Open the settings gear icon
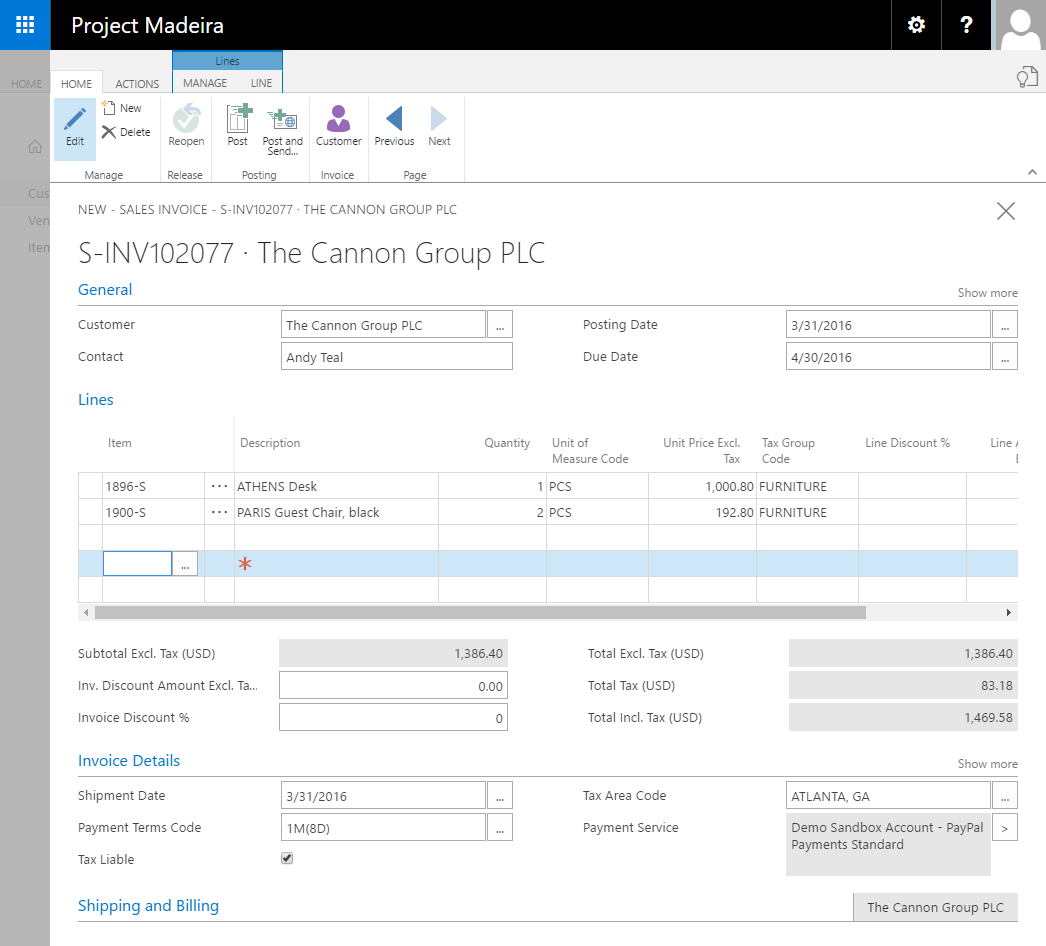The image size is (1046, 946). [x=916, y=25]
